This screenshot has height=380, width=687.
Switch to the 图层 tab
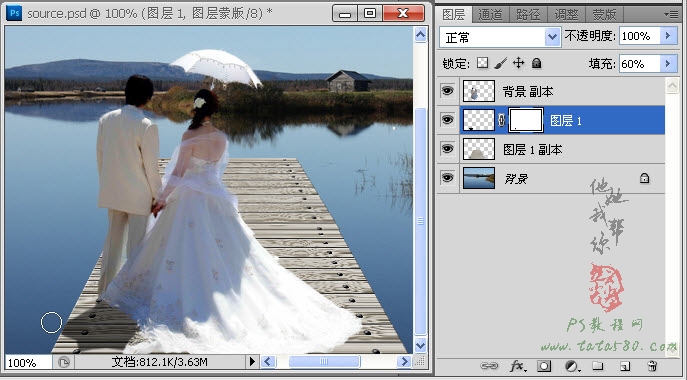click(453, 14)
